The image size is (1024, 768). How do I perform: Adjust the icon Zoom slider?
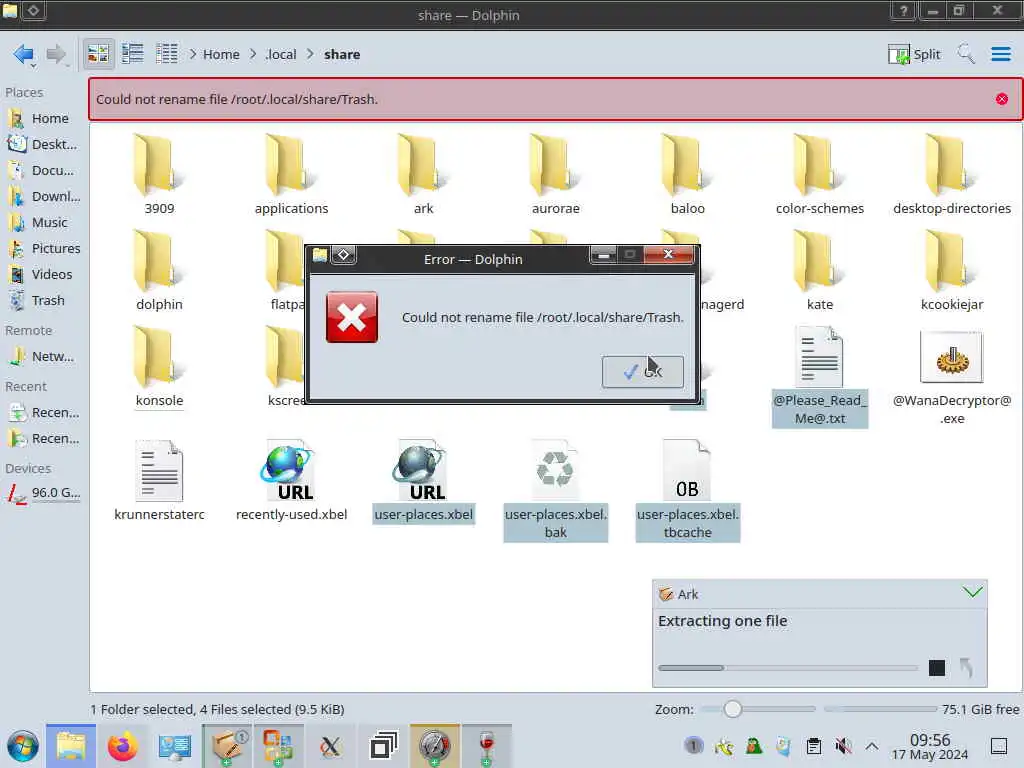click(758, 709)
